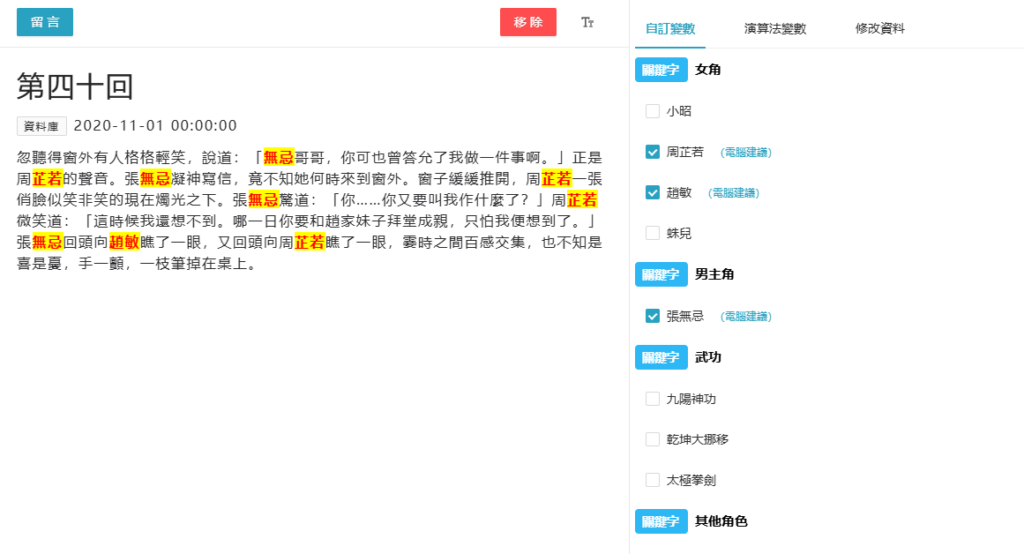Click the 關鍵字 badge beside 武功

coord(661,357)
